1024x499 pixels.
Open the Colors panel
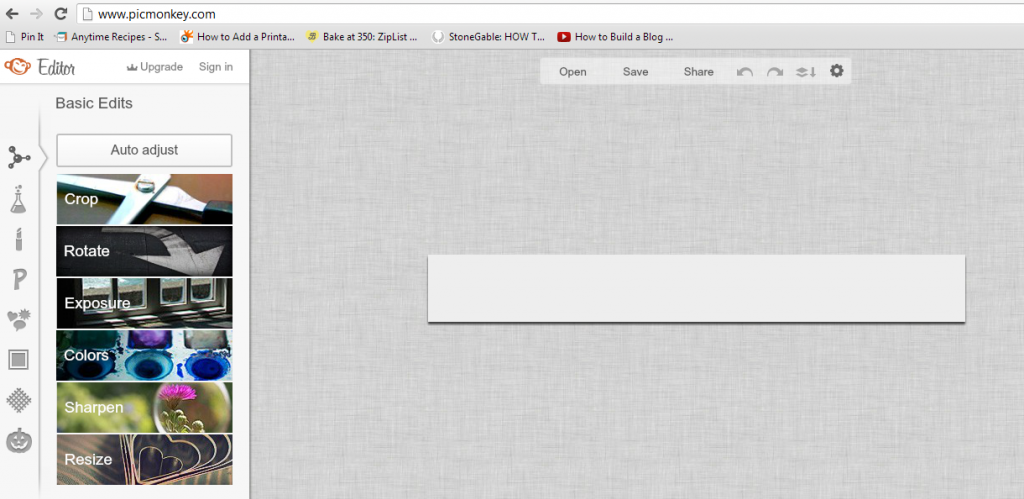pos(144,355)
